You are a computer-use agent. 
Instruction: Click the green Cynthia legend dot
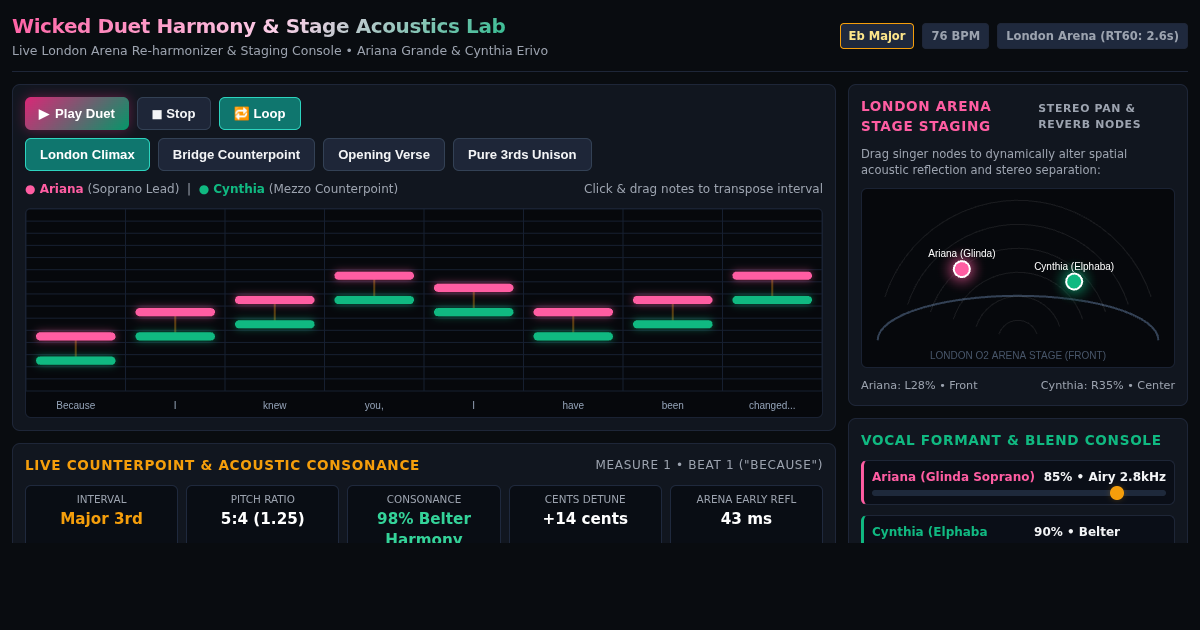coord(204,189)
